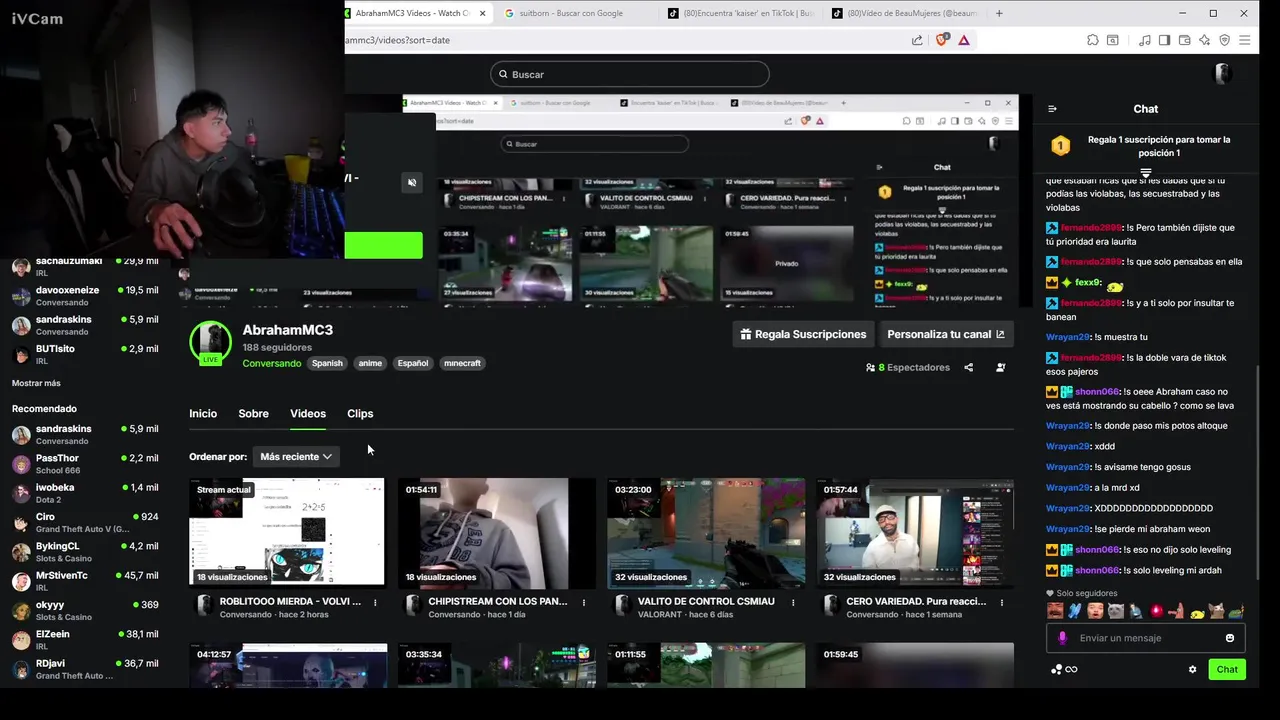Click the Ciro channel avatar
1280x720 pixels.
tap(20, 523)
